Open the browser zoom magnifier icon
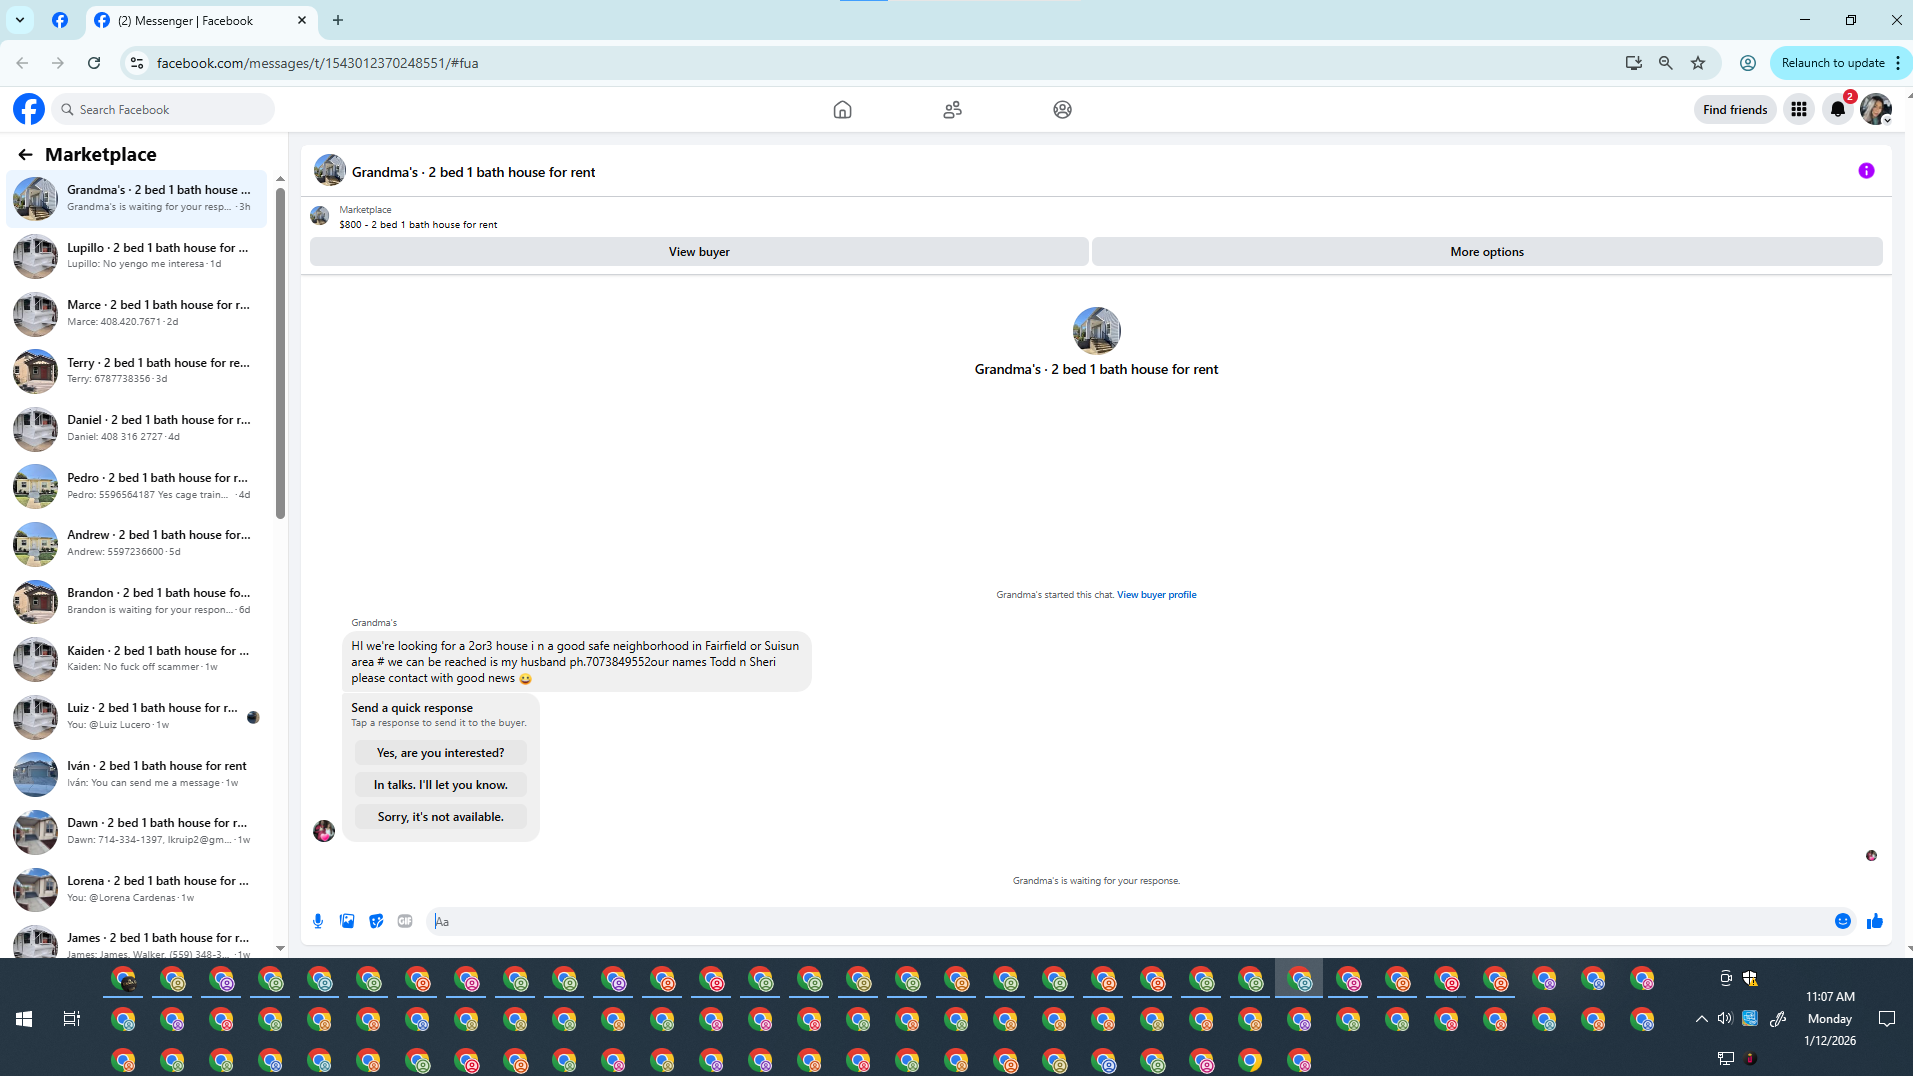The image size is (1913, 1076). click(x=1666, y=63)
